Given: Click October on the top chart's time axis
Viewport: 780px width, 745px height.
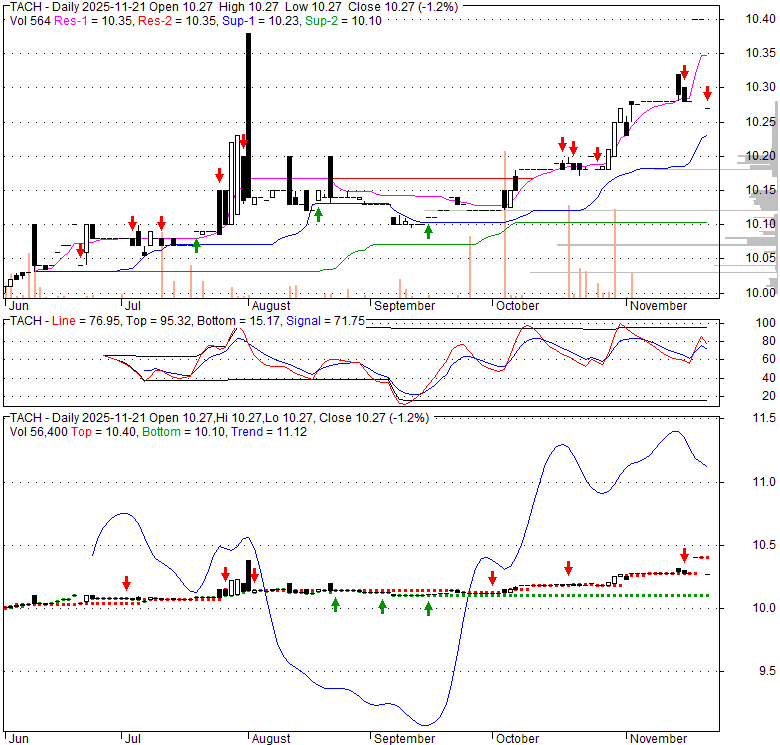Looking at the screenshot, I should pyautogui.click(x=516, y=306).
